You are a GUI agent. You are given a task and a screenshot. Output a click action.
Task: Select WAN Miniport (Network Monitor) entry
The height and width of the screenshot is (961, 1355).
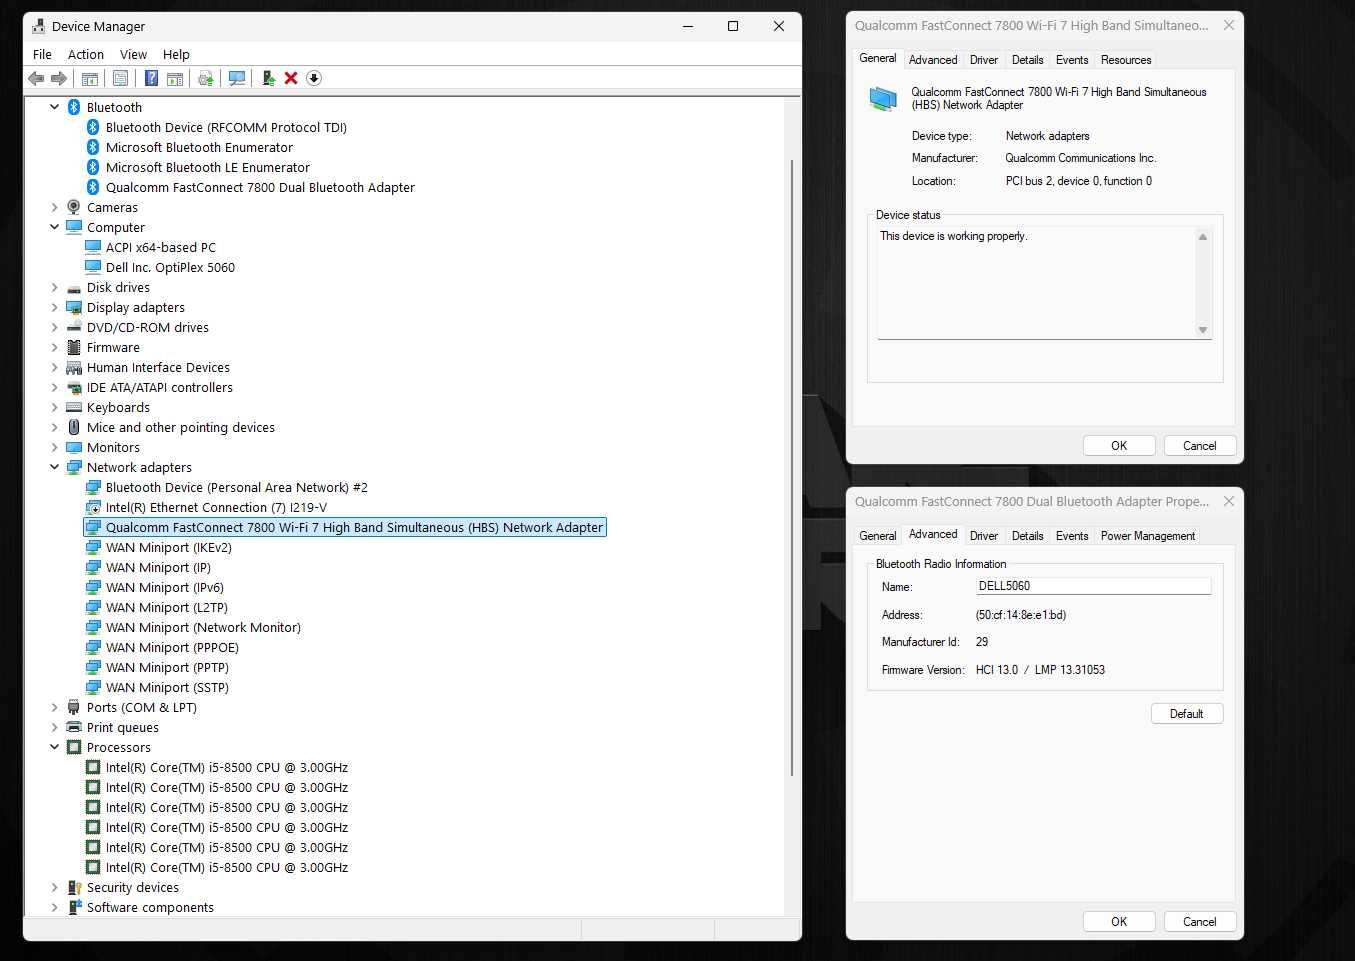click(x=203, y=627)
